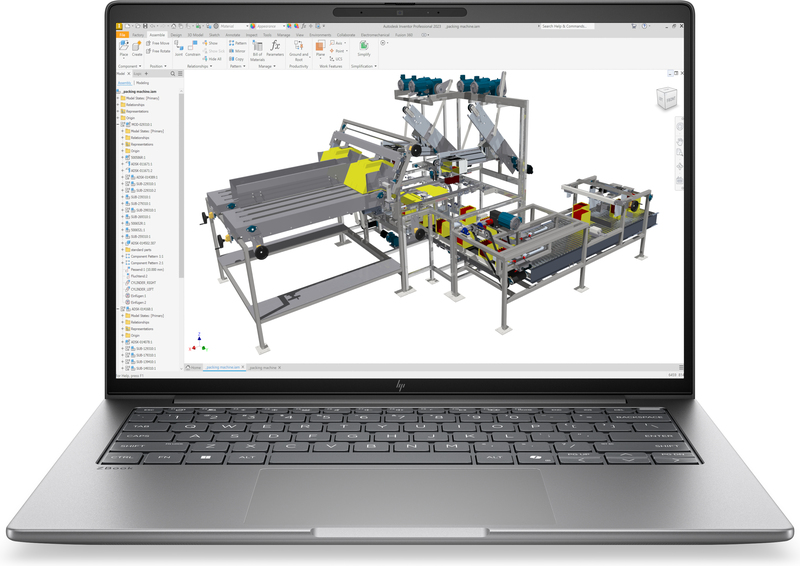
Task: Select the Modeling browser view
Action: 142,83
